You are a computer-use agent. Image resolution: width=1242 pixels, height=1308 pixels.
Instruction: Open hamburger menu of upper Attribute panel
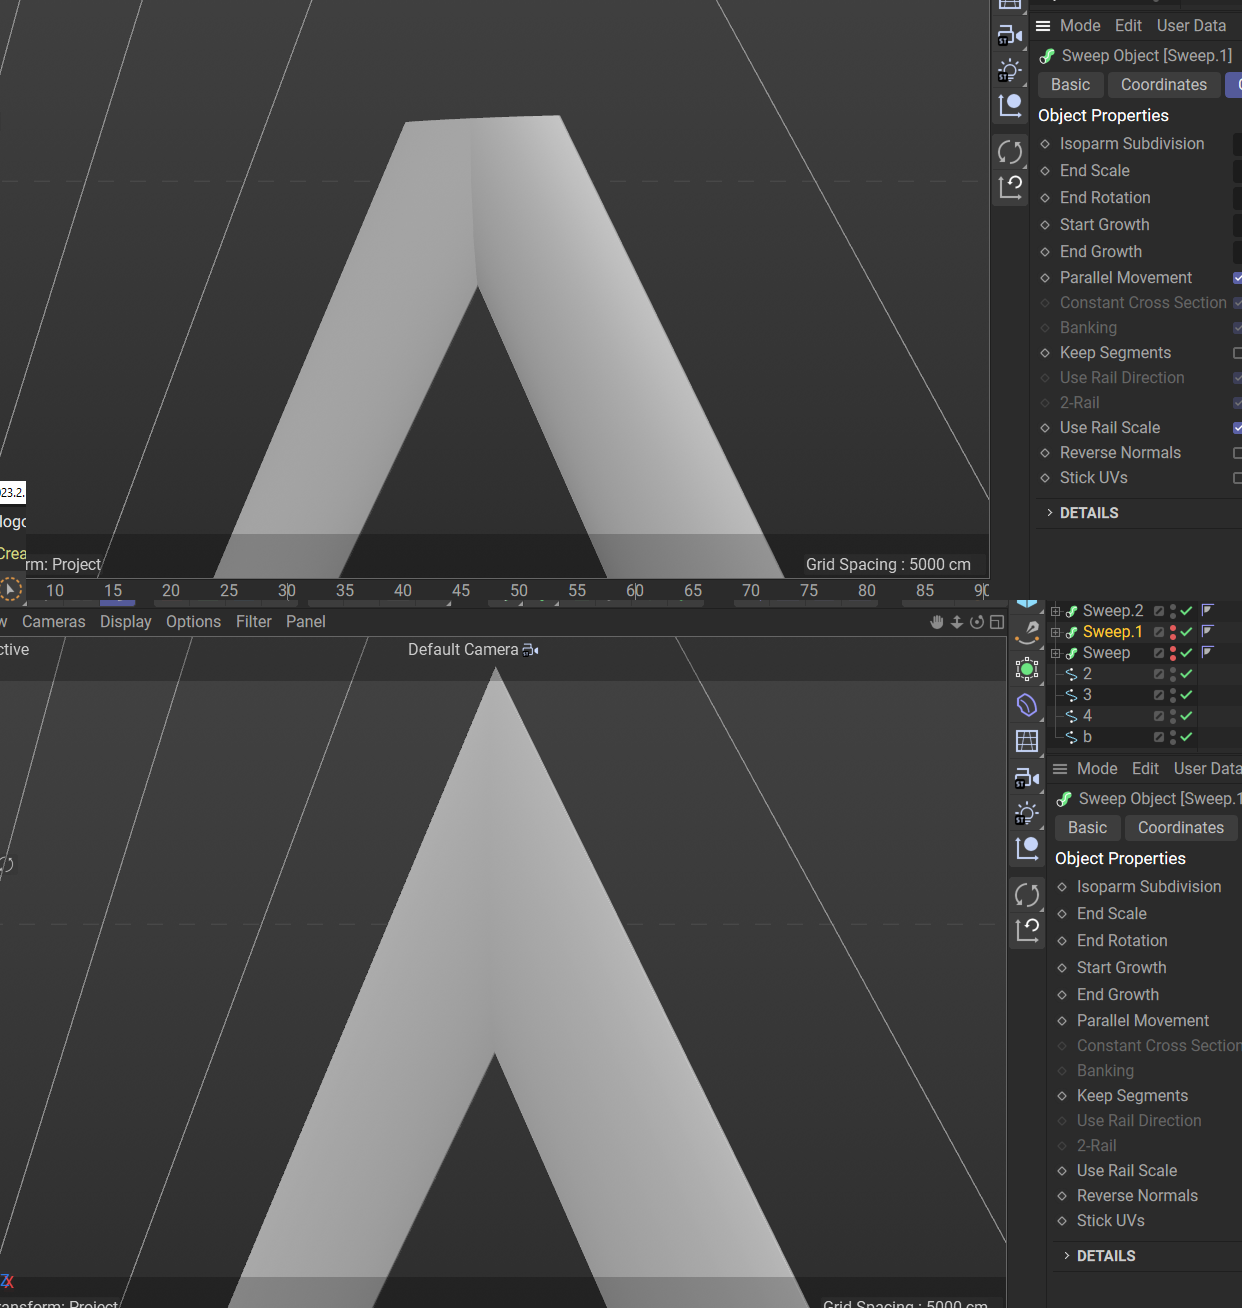pos(1043,26)
